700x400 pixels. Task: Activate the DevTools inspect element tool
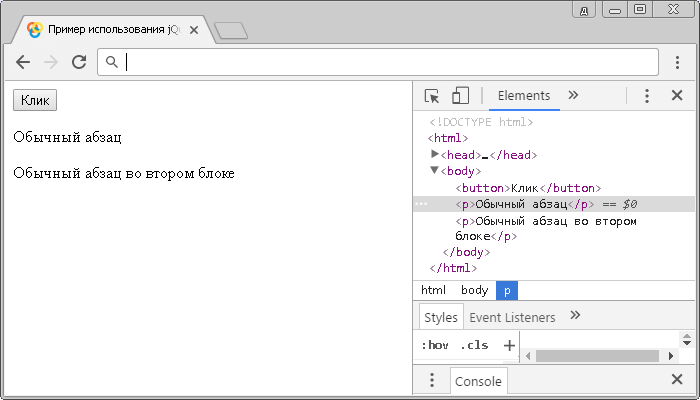pyautogui.click(x=432, y=96)
